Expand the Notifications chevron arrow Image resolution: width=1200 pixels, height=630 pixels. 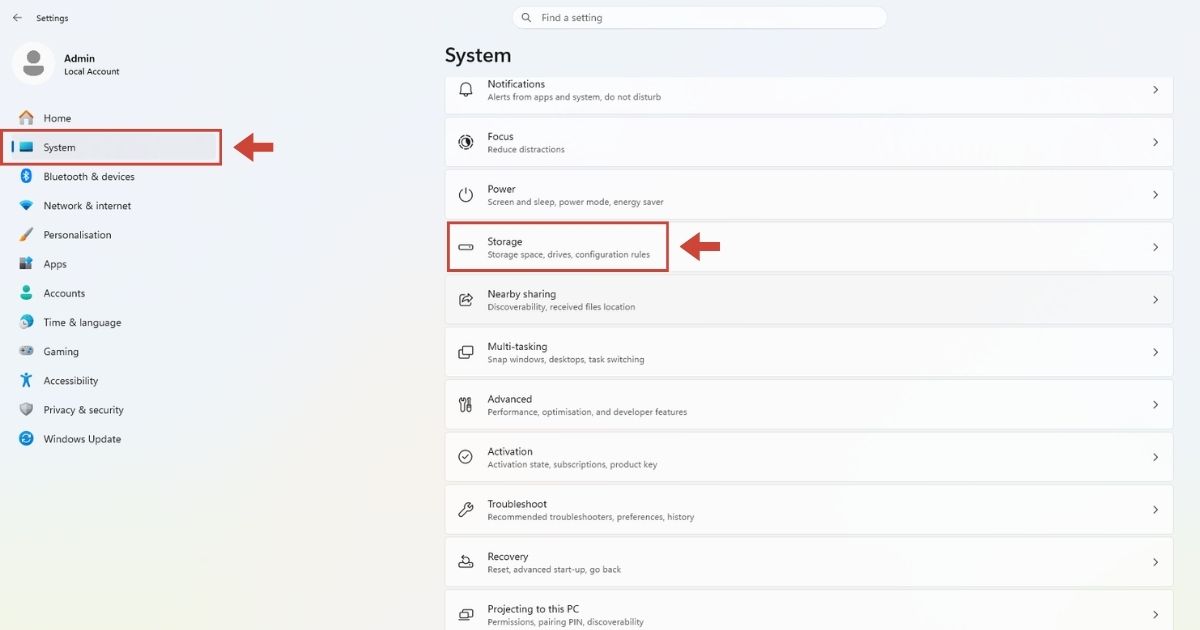click(x=1155, y=90)
